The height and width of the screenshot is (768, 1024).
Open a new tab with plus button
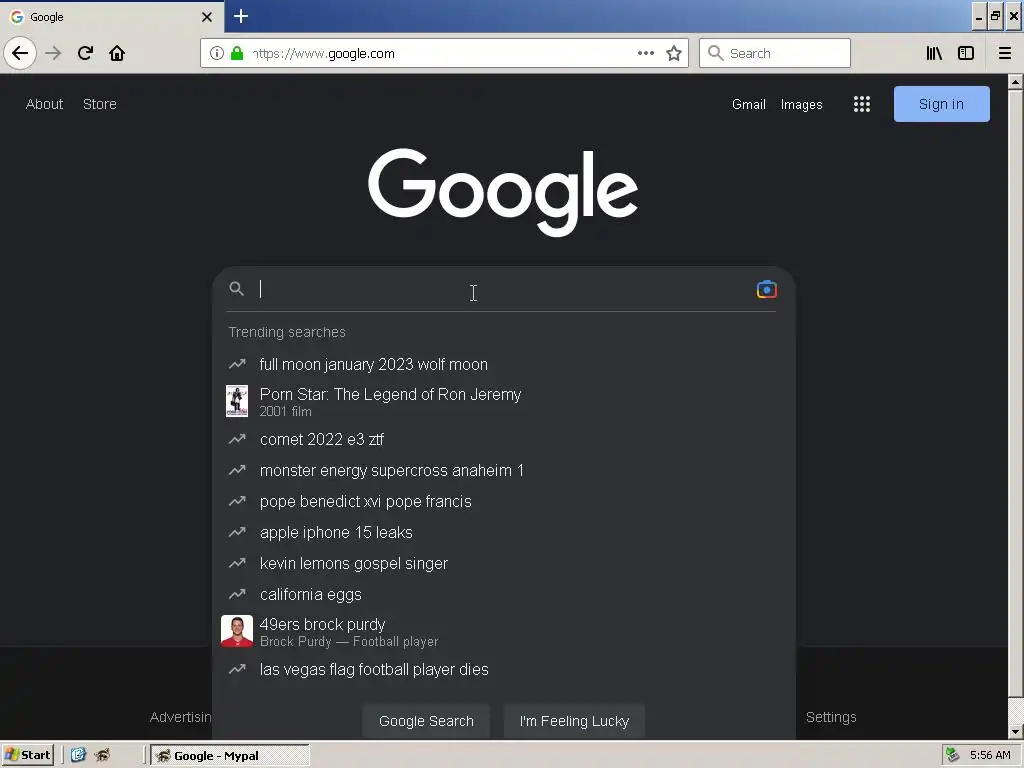click(x=241, y=16)
